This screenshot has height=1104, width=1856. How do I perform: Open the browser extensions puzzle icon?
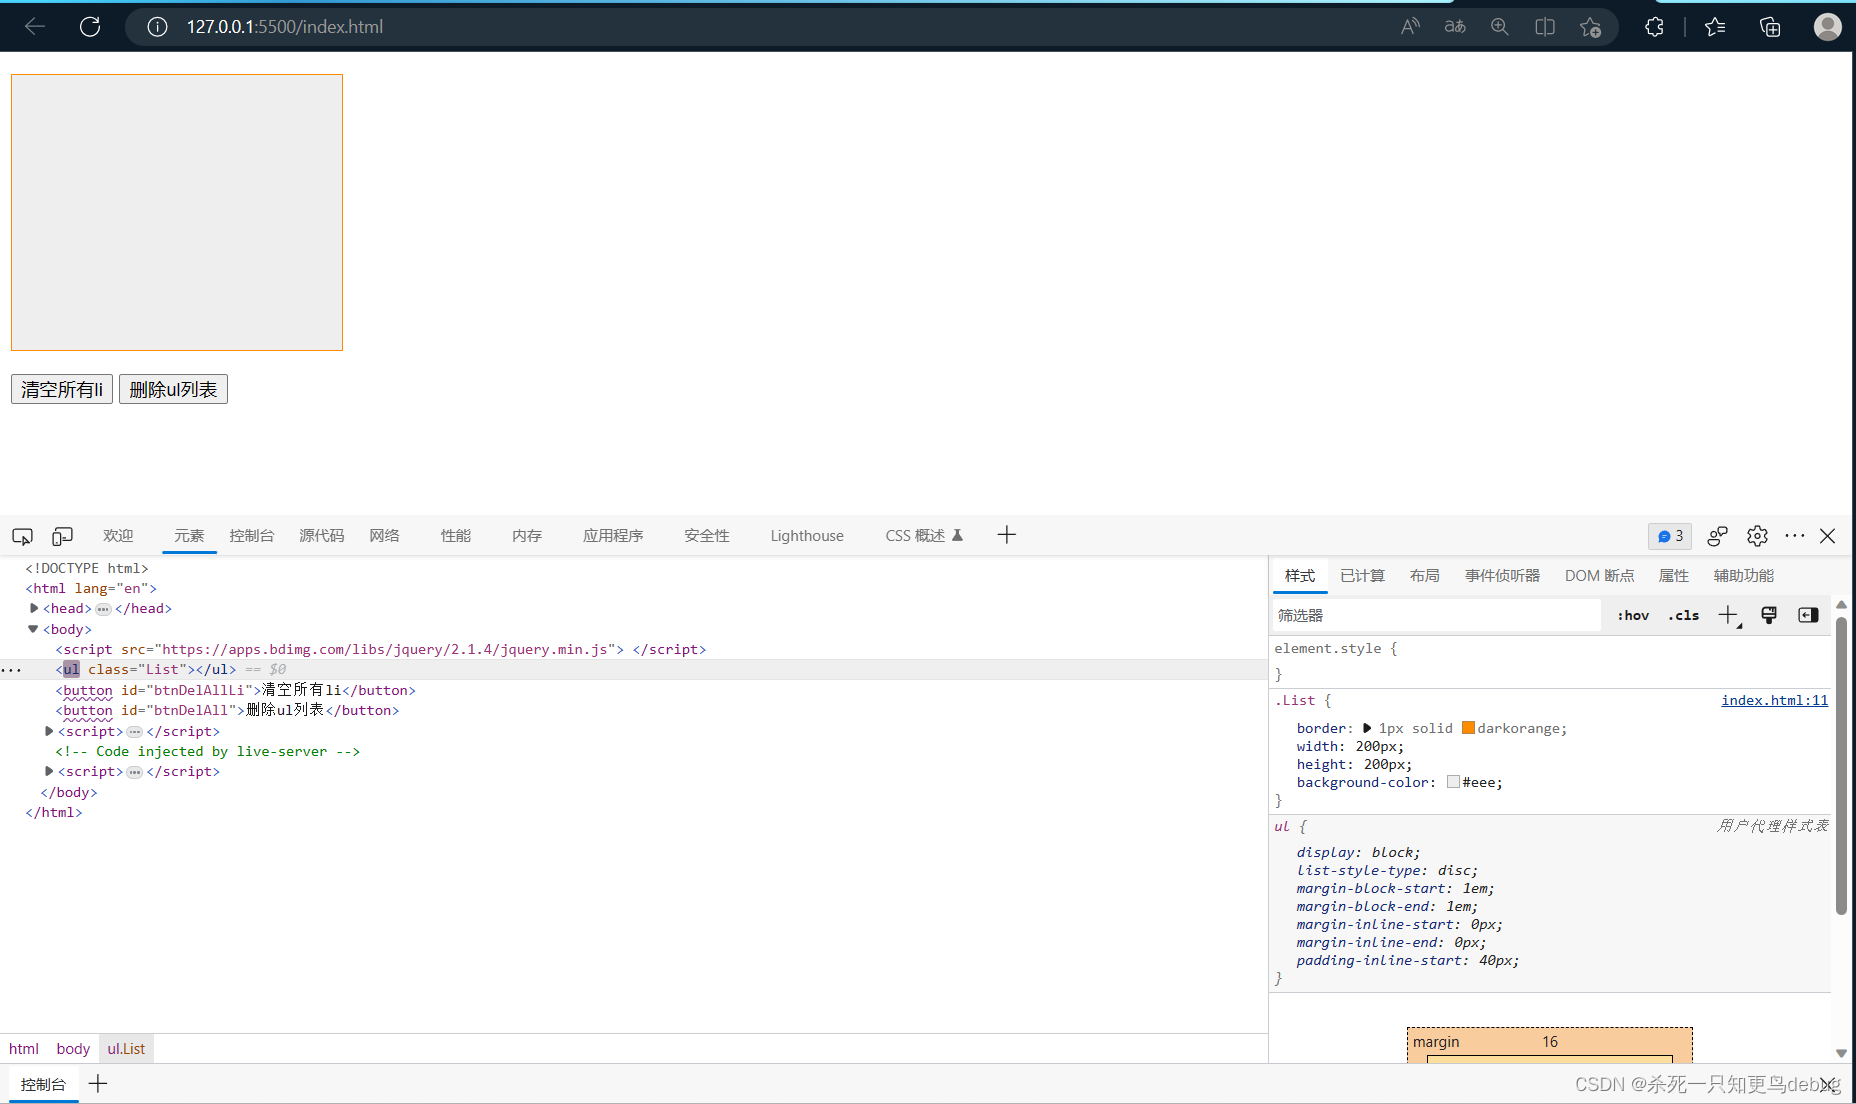(x=1655, y=27)
